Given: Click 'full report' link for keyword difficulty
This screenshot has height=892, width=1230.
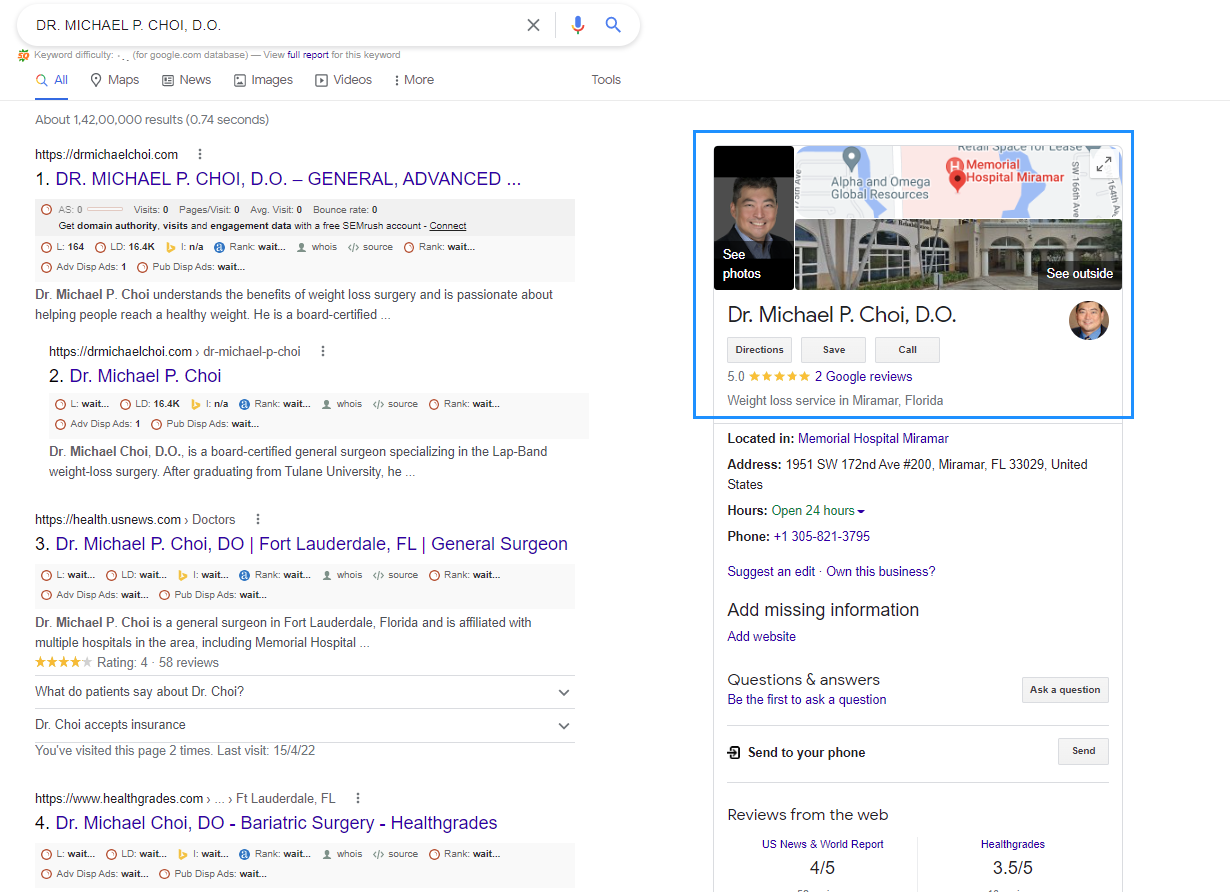Looking at the screenshot, I should pos(308,55).
